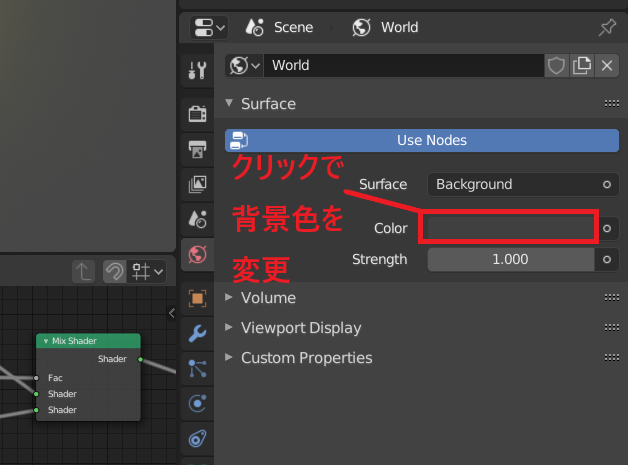Screen dimensions: 628x465
Task: Click the Scene breadcrumb icon
Action: 254,27
